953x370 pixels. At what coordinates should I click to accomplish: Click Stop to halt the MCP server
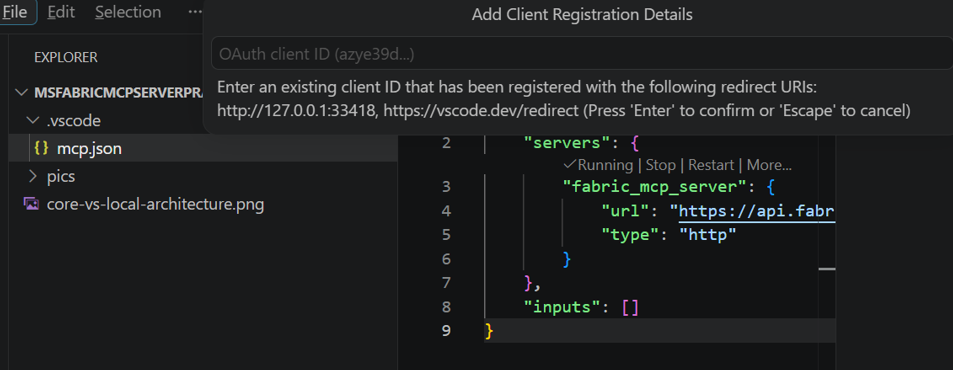click(x=661, y=165)
